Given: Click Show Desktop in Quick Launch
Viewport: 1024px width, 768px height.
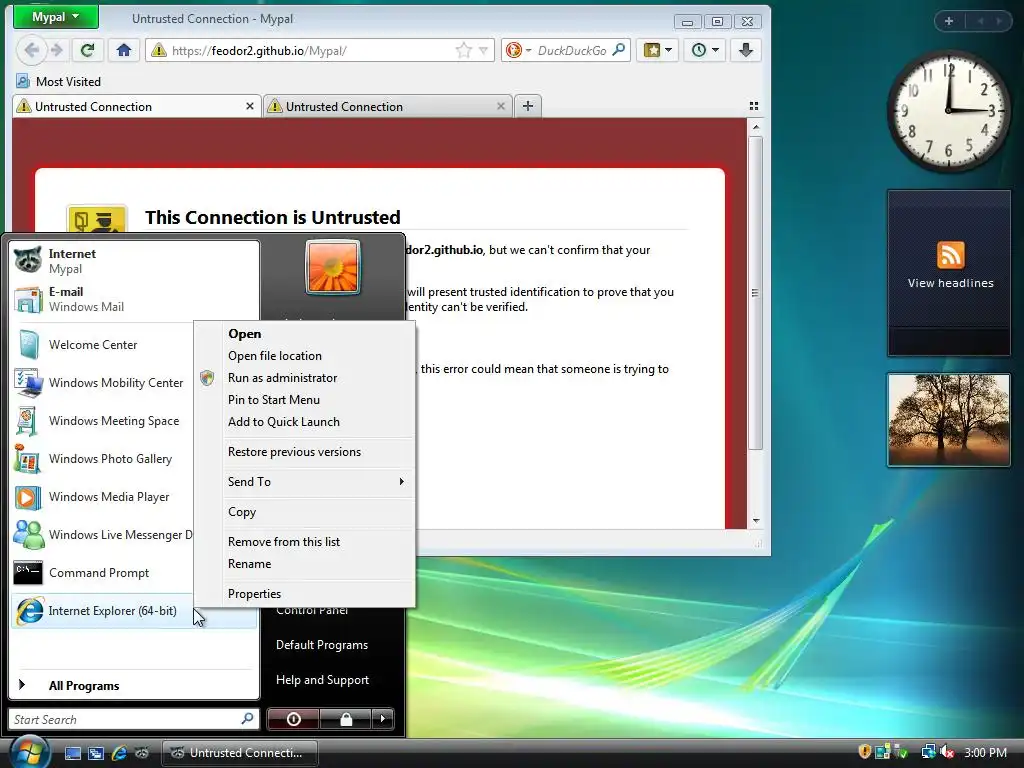Looking at the screenshot, I should click(72, 753).
